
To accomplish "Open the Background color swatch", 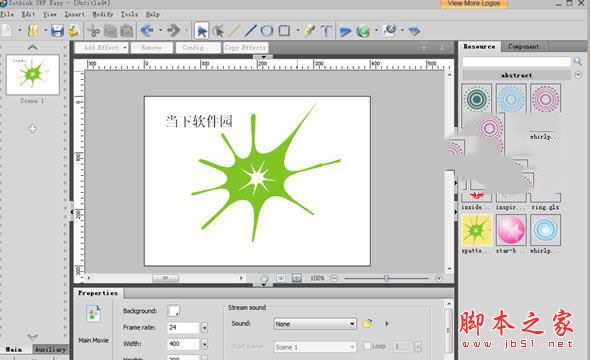I will click(173, 311).
